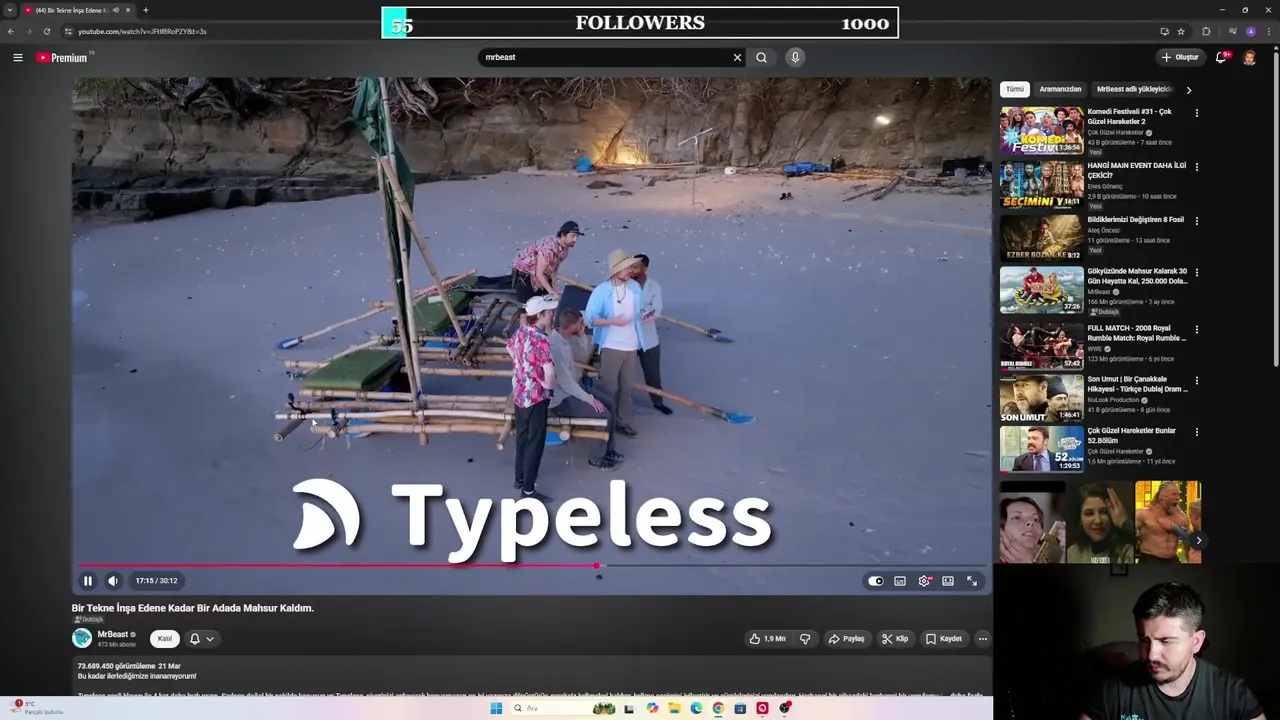Save the video with the Kaydet button
The width and height of the screenshot is (1280, 720).
[944, 638]
